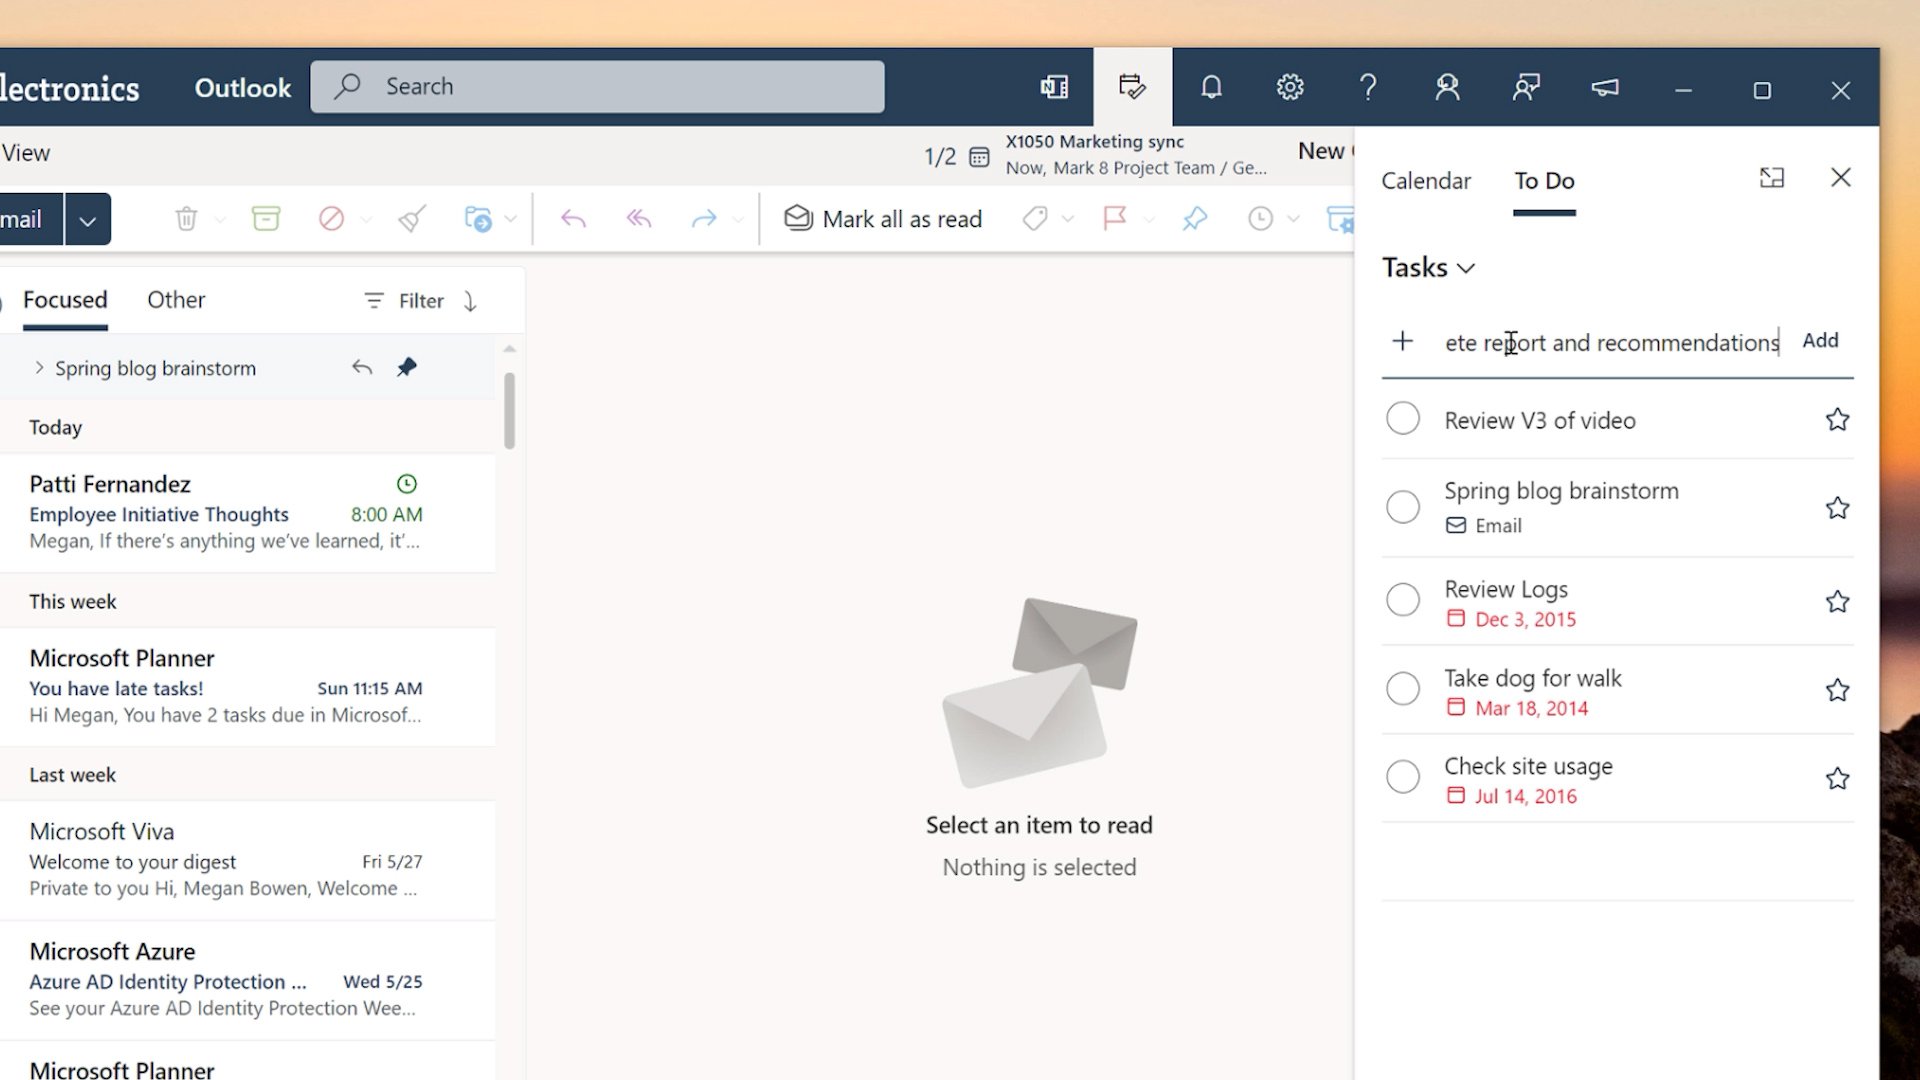Open Help question mark
This screenshot has width=1920, height=1080.
click(x=1368, y=87)
